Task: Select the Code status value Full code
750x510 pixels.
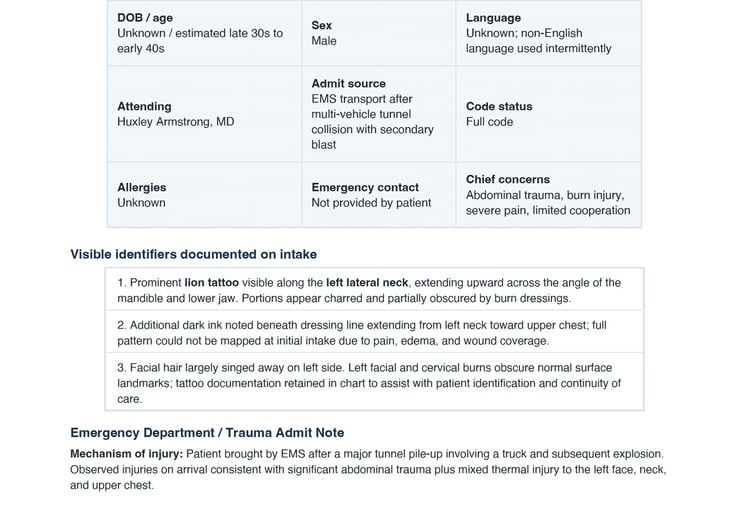Action: pyautogui.click(x=489, y=122)
